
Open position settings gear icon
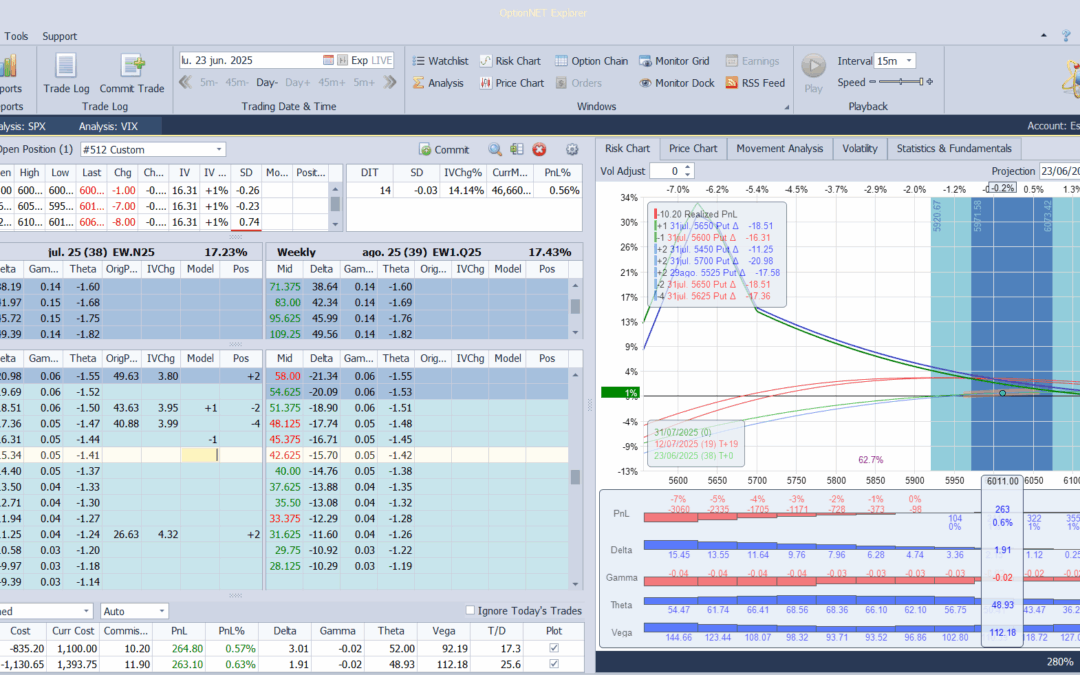(x=572, y=150)
